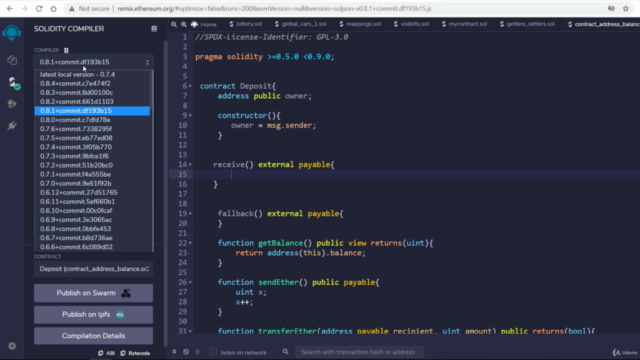Select compiler 0.8.2+commit.661d1103
Viewport: 640px width, 360px height.
click(92, 102)
